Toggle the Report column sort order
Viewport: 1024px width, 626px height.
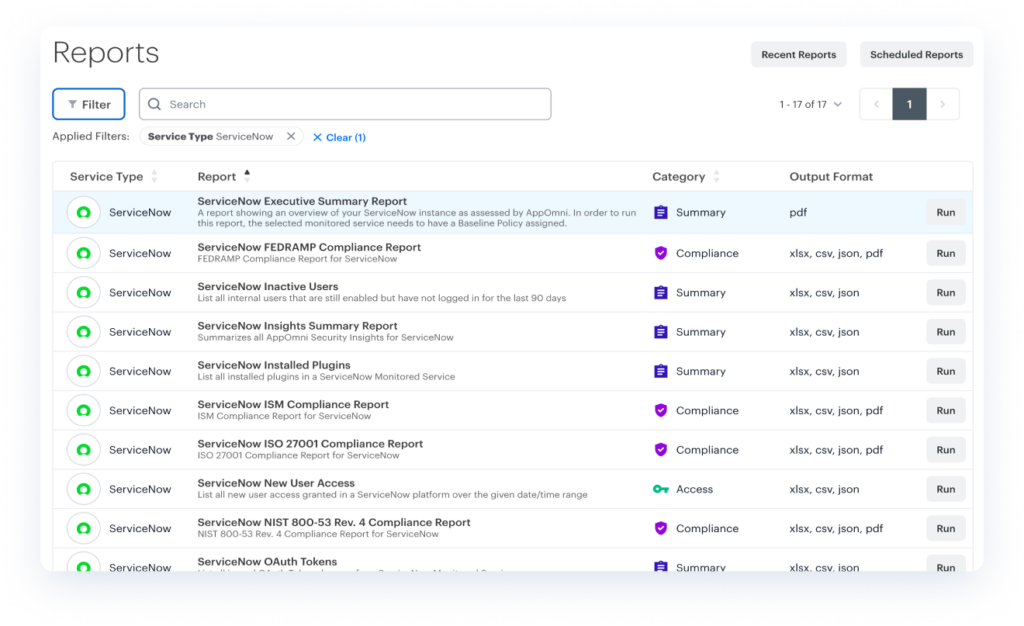point(247,176)
